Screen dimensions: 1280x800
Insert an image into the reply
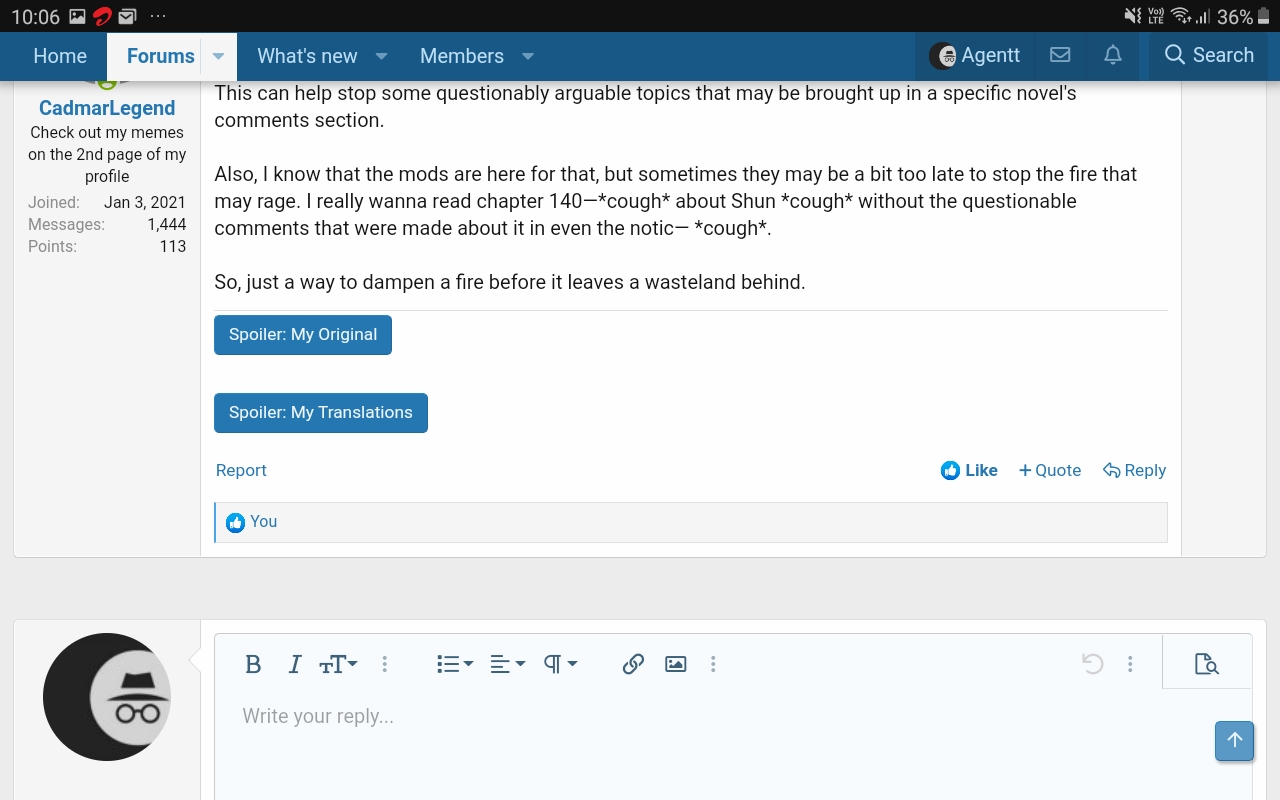click(675, 664)
